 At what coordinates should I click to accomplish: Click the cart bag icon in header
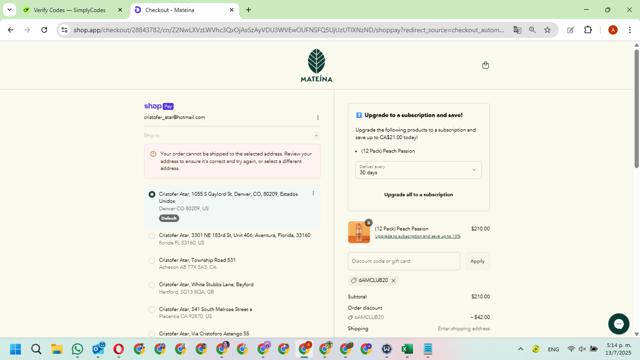485,65
